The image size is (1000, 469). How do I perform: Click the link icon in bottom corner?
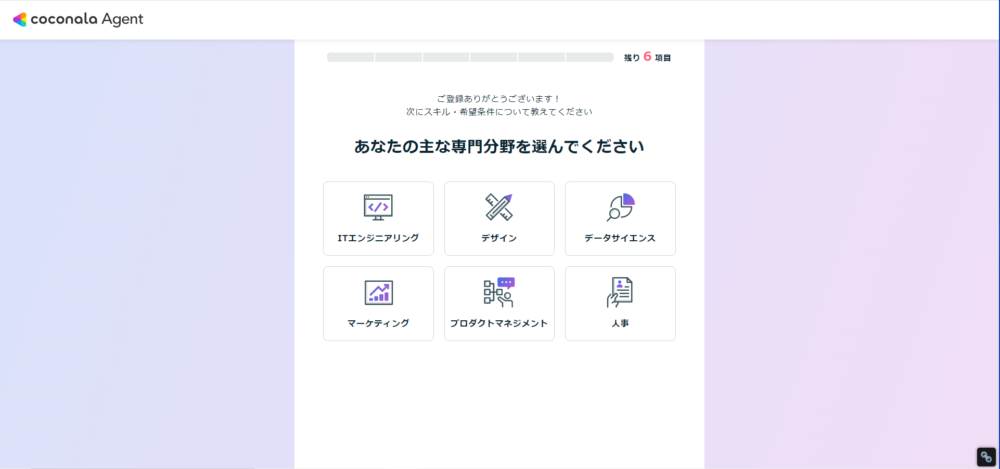pos(986,457)
